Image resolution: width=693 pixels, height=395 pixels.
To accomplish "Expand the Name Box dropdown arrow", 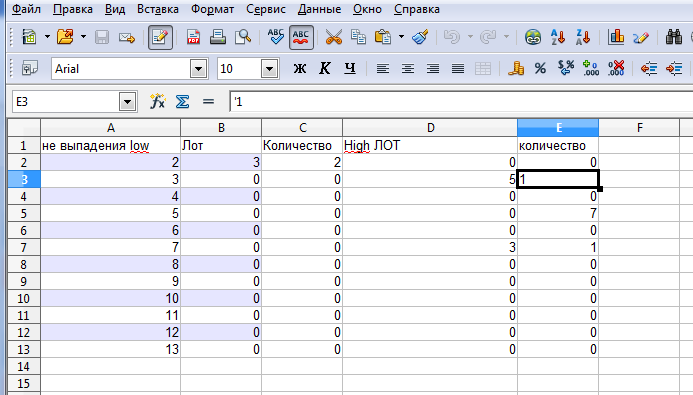I will click(x=127, y=102).
